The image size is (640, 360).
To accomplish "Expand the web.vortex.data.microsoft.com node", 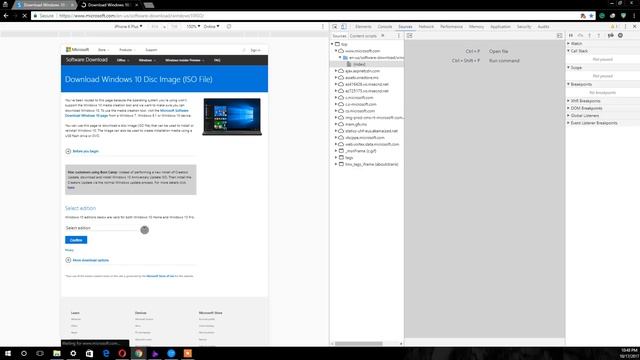I will point(336,144).
